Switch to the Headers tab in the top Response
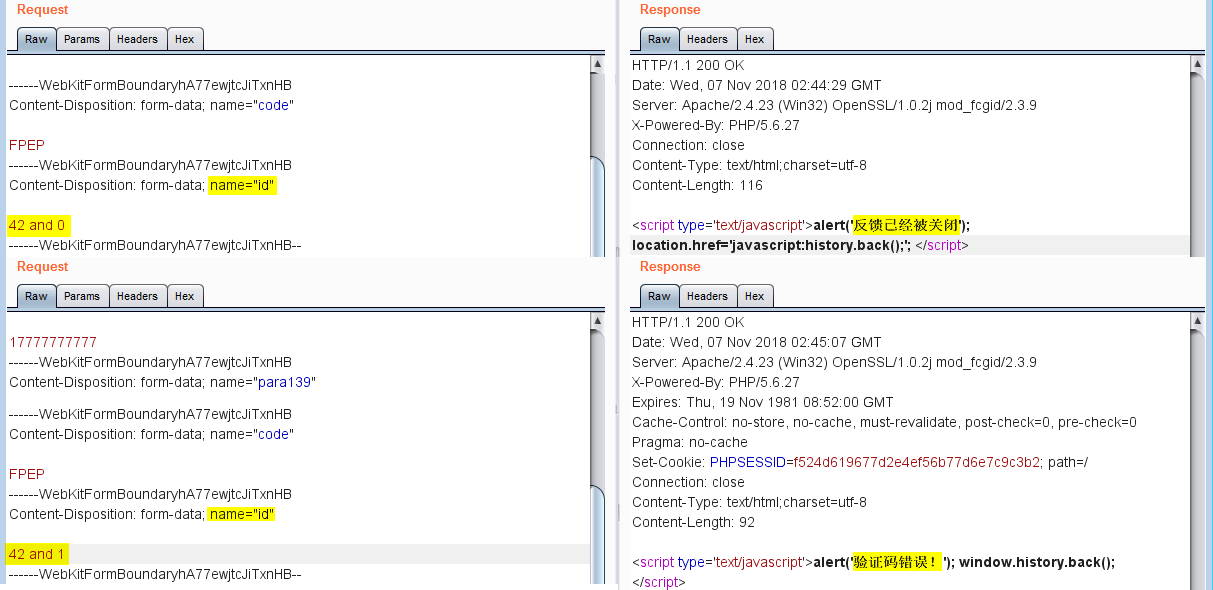This screenshot has height=590, width=1213. tap(707, 39)
